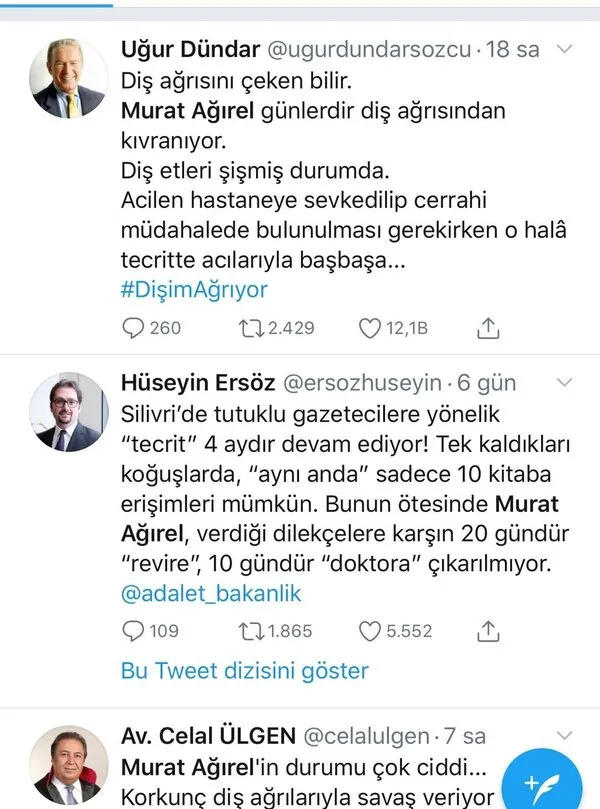
Task: Reply to Hüseyin Ersöz's tweet
Action: click(133, 630)
